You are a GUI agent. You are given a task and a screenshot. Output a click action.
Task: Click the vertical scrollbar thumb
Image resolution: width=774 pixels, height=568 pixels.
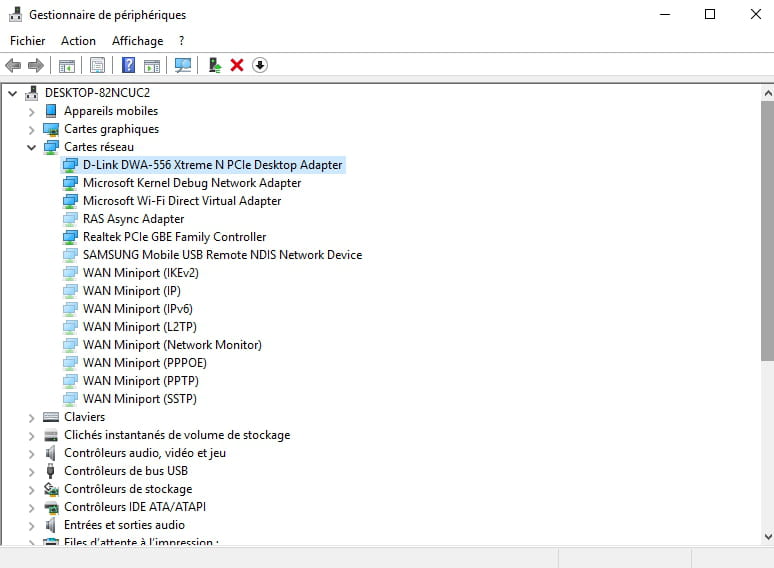tap(768, 231)
